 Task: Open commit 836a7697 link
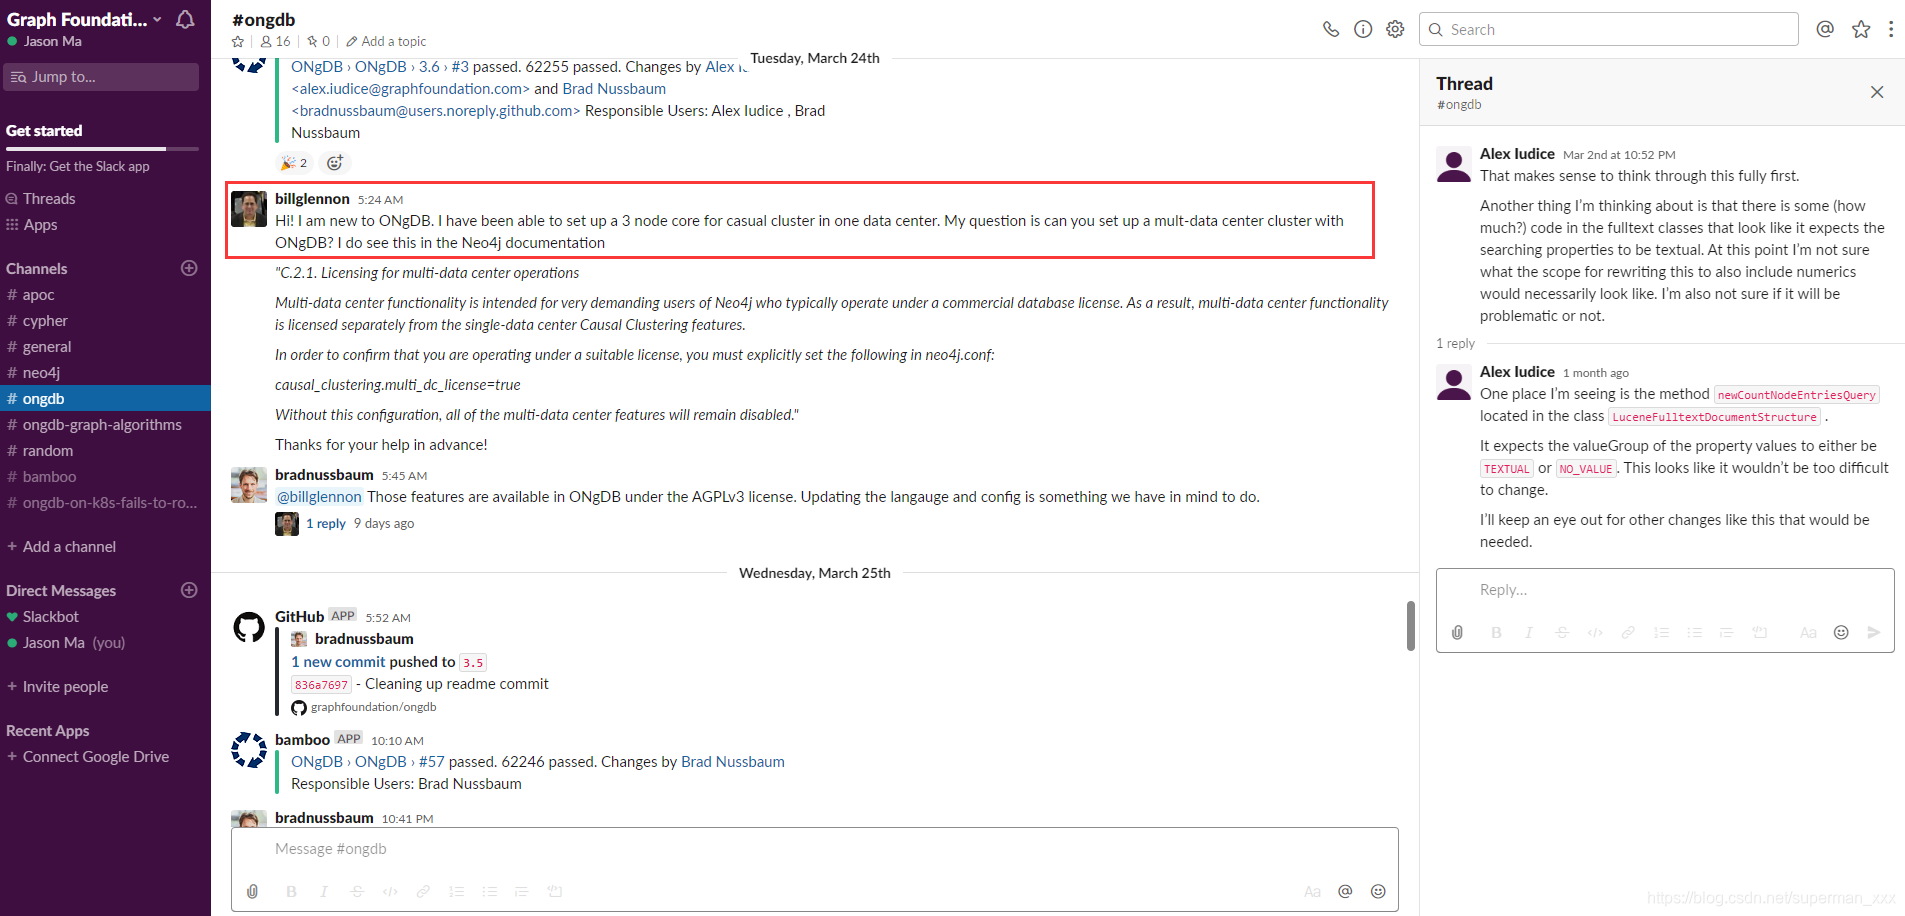[x=322, y=685]
